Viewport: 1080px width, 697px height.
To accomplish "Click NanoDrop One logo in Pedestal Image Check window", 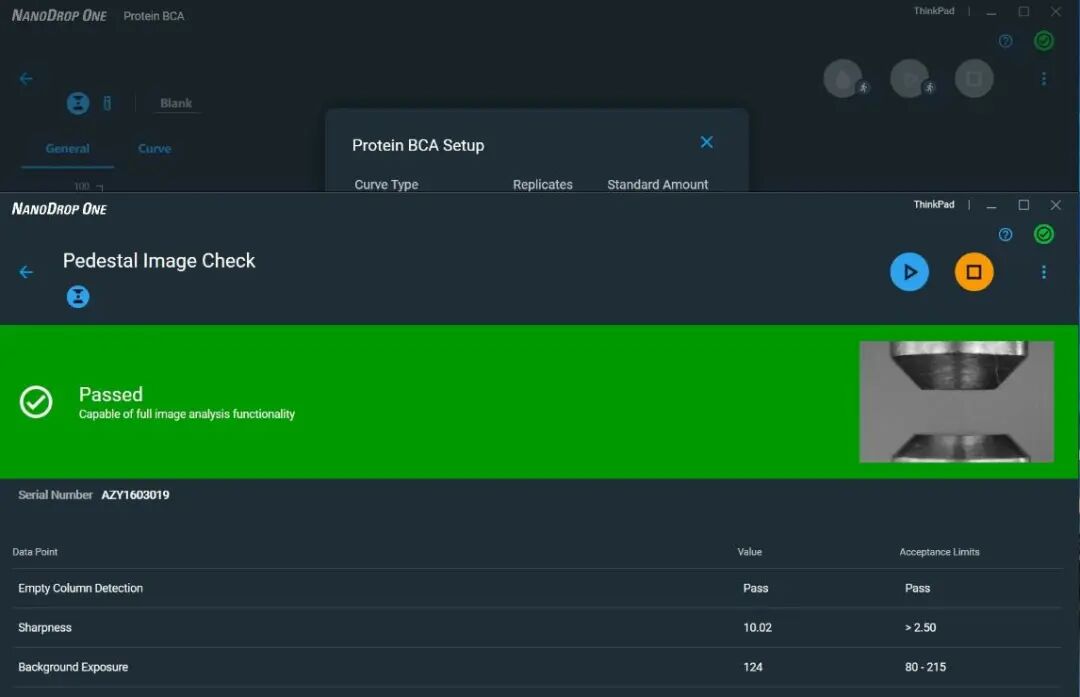I will tap(59, 209).
